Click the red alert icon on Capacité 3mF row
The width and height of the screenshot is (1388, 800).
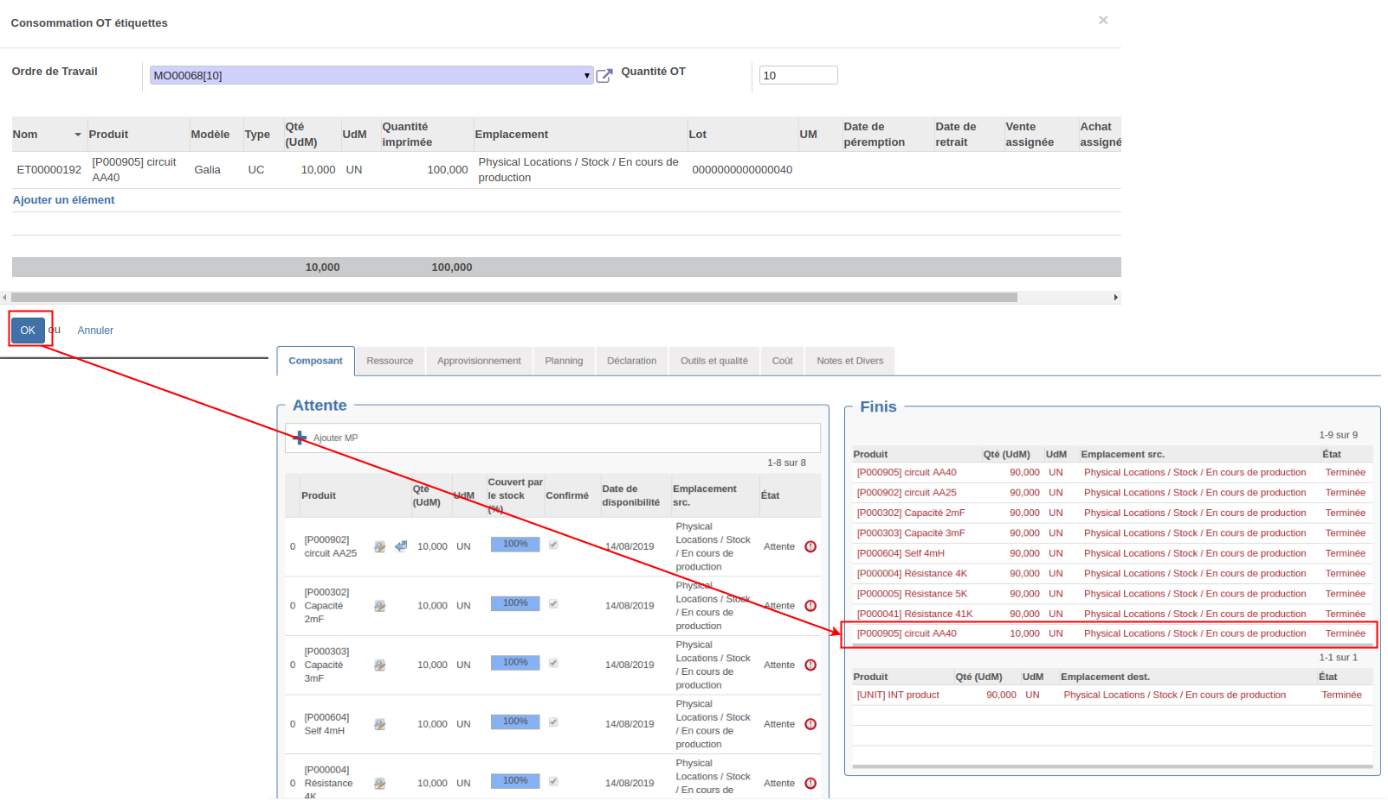click(810, 665)
